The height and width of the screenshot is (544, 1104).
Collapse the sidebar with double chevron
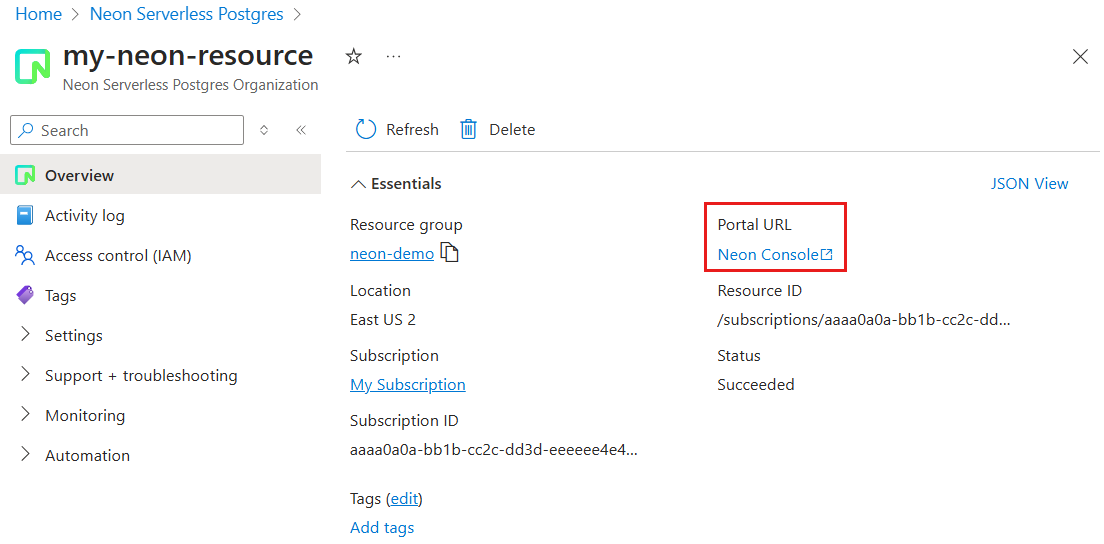click(x=301, y=130)
